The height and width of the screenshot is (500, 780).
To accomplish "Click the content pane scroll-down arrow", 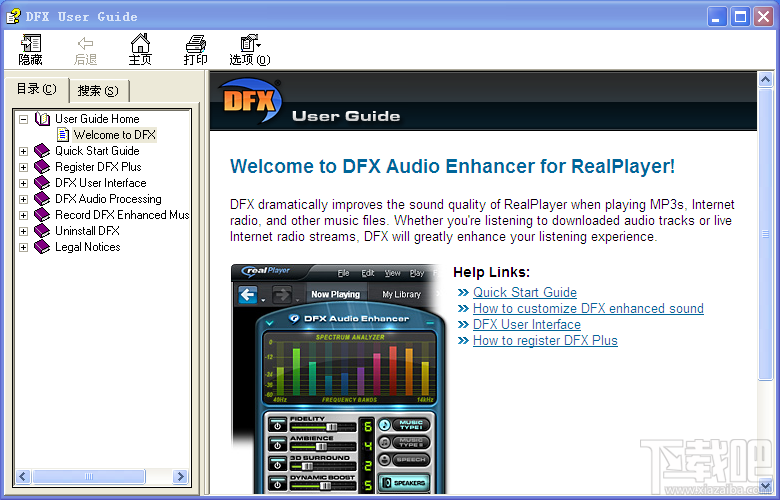I will [x=765, y=486].
